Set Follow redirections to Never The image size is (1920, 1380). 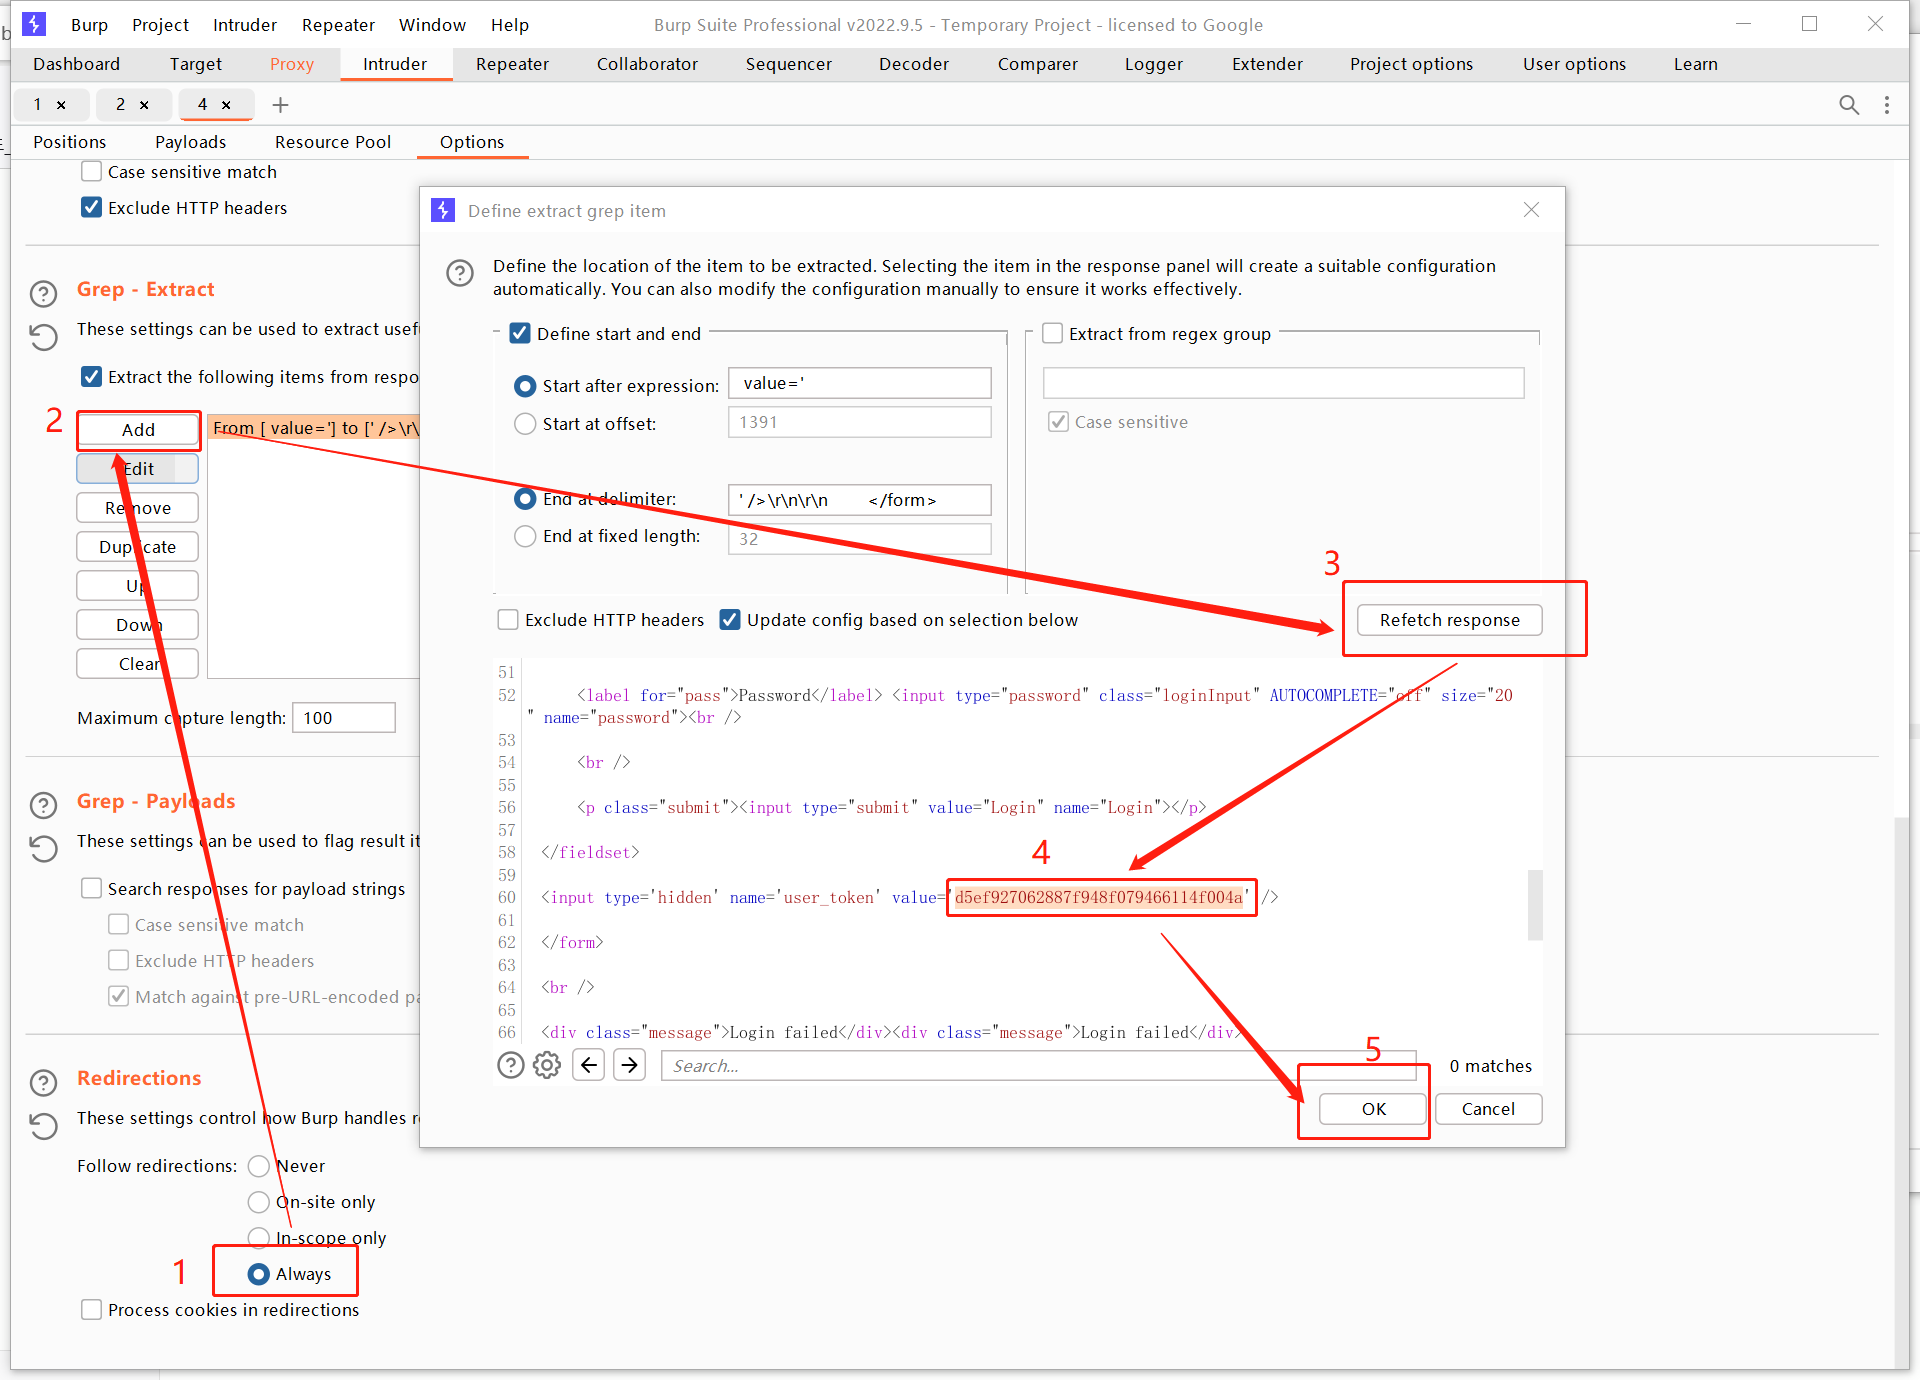pos(259,1166)
